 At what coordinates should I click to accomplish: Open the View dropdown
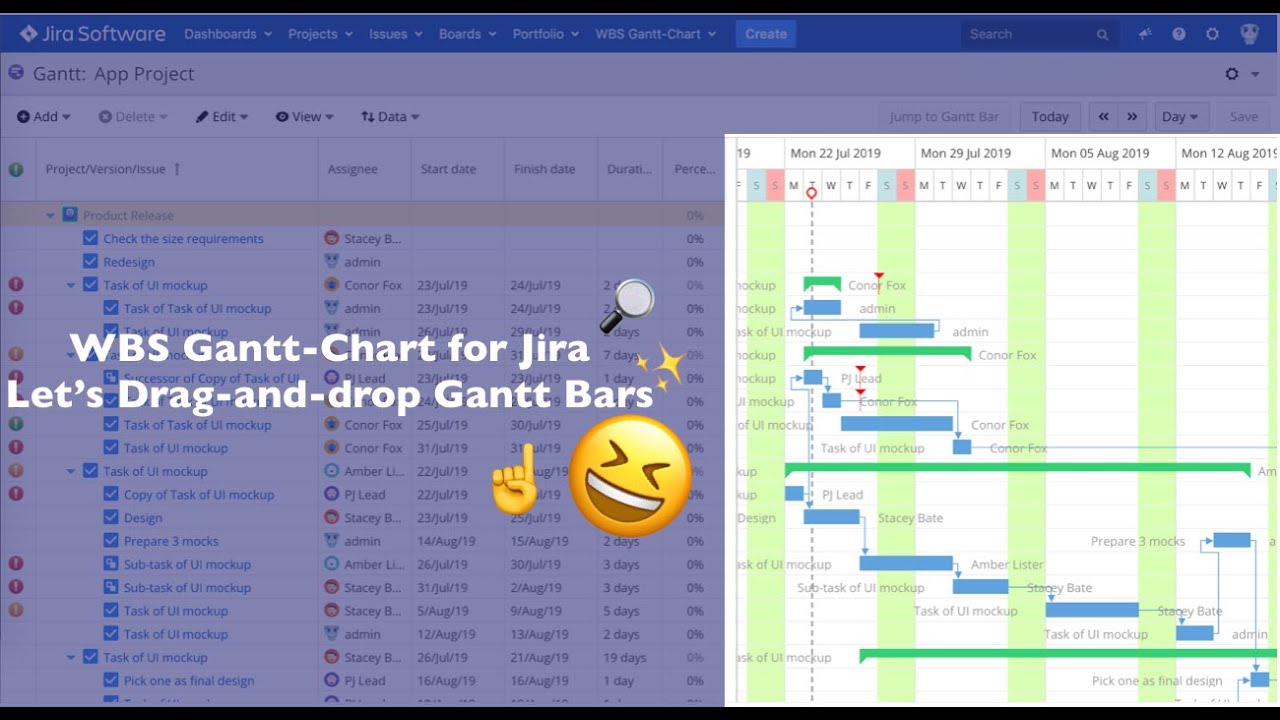click(x=305, y=116)
